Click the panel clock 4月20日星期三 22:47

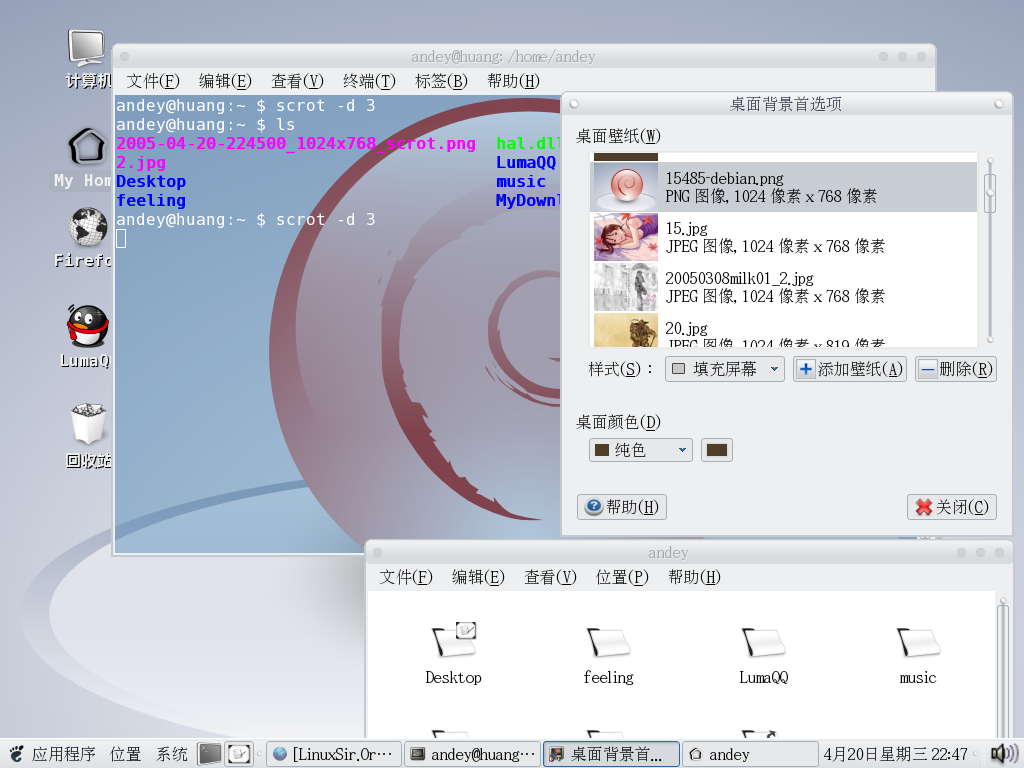(895, 754)
